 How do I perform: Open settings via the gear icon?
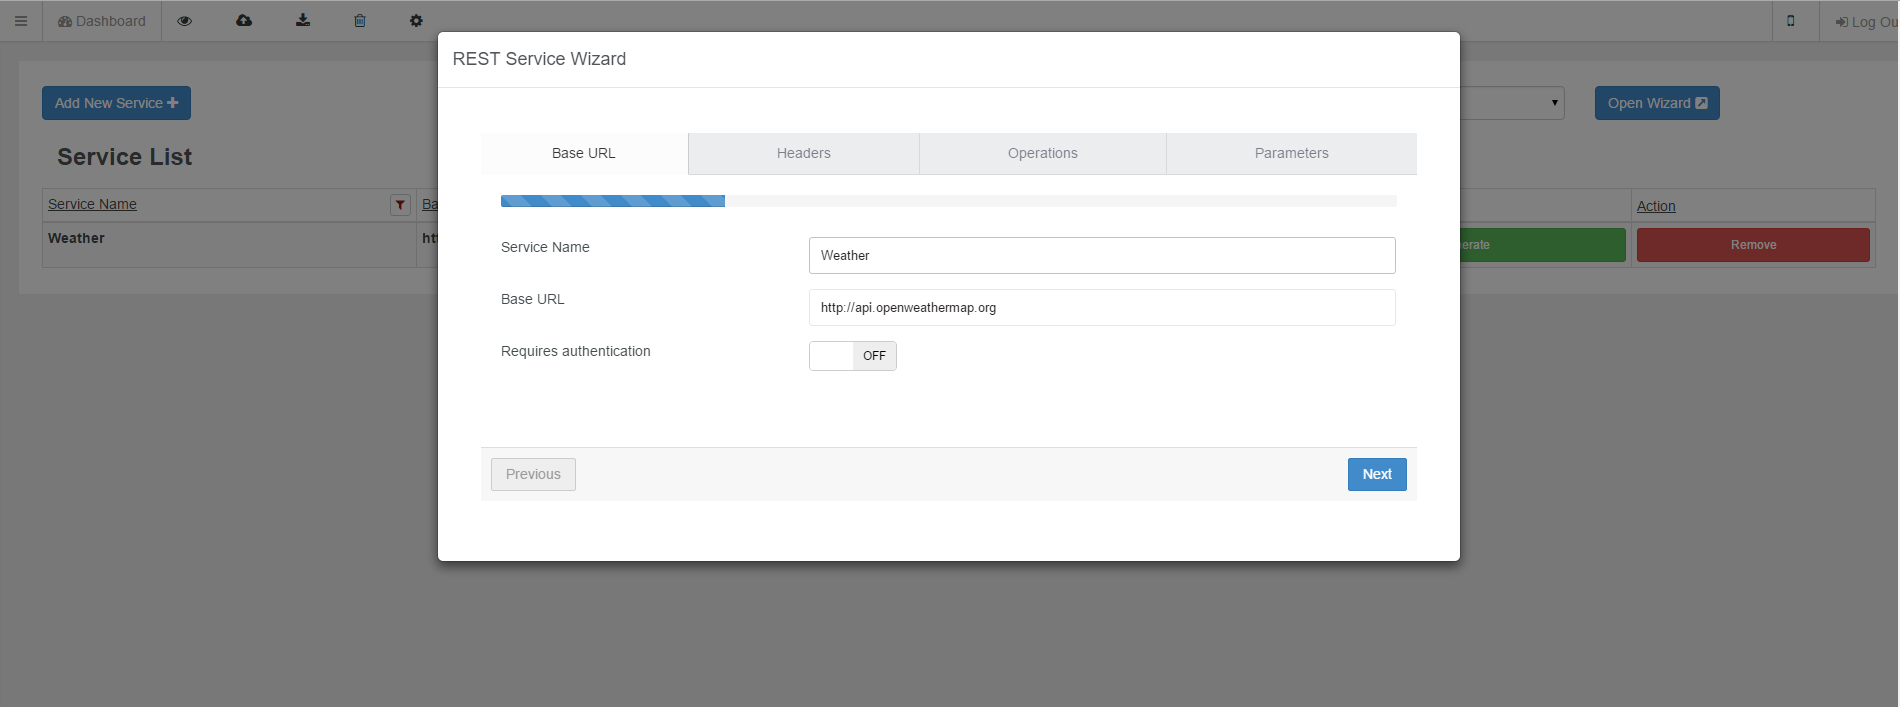click(x=416, y=21)
